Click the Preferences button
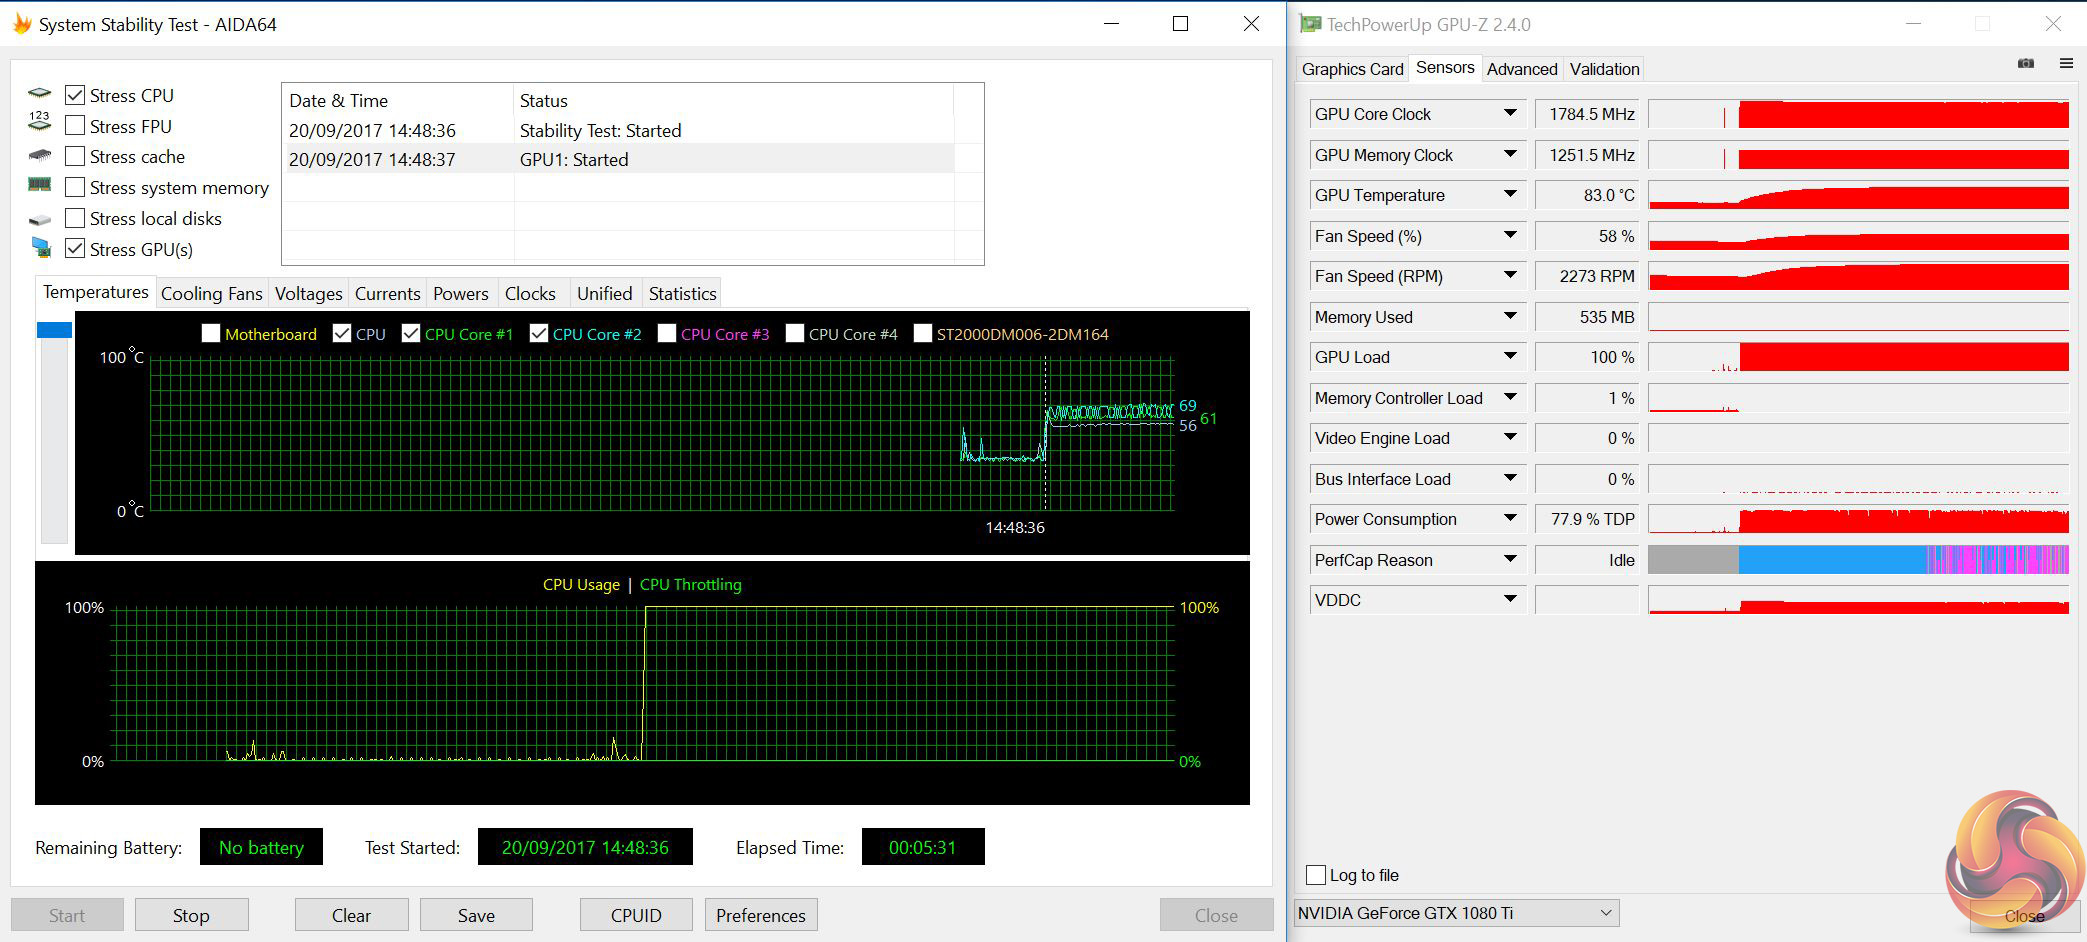 pyautogui.click(x=760, y=915)
